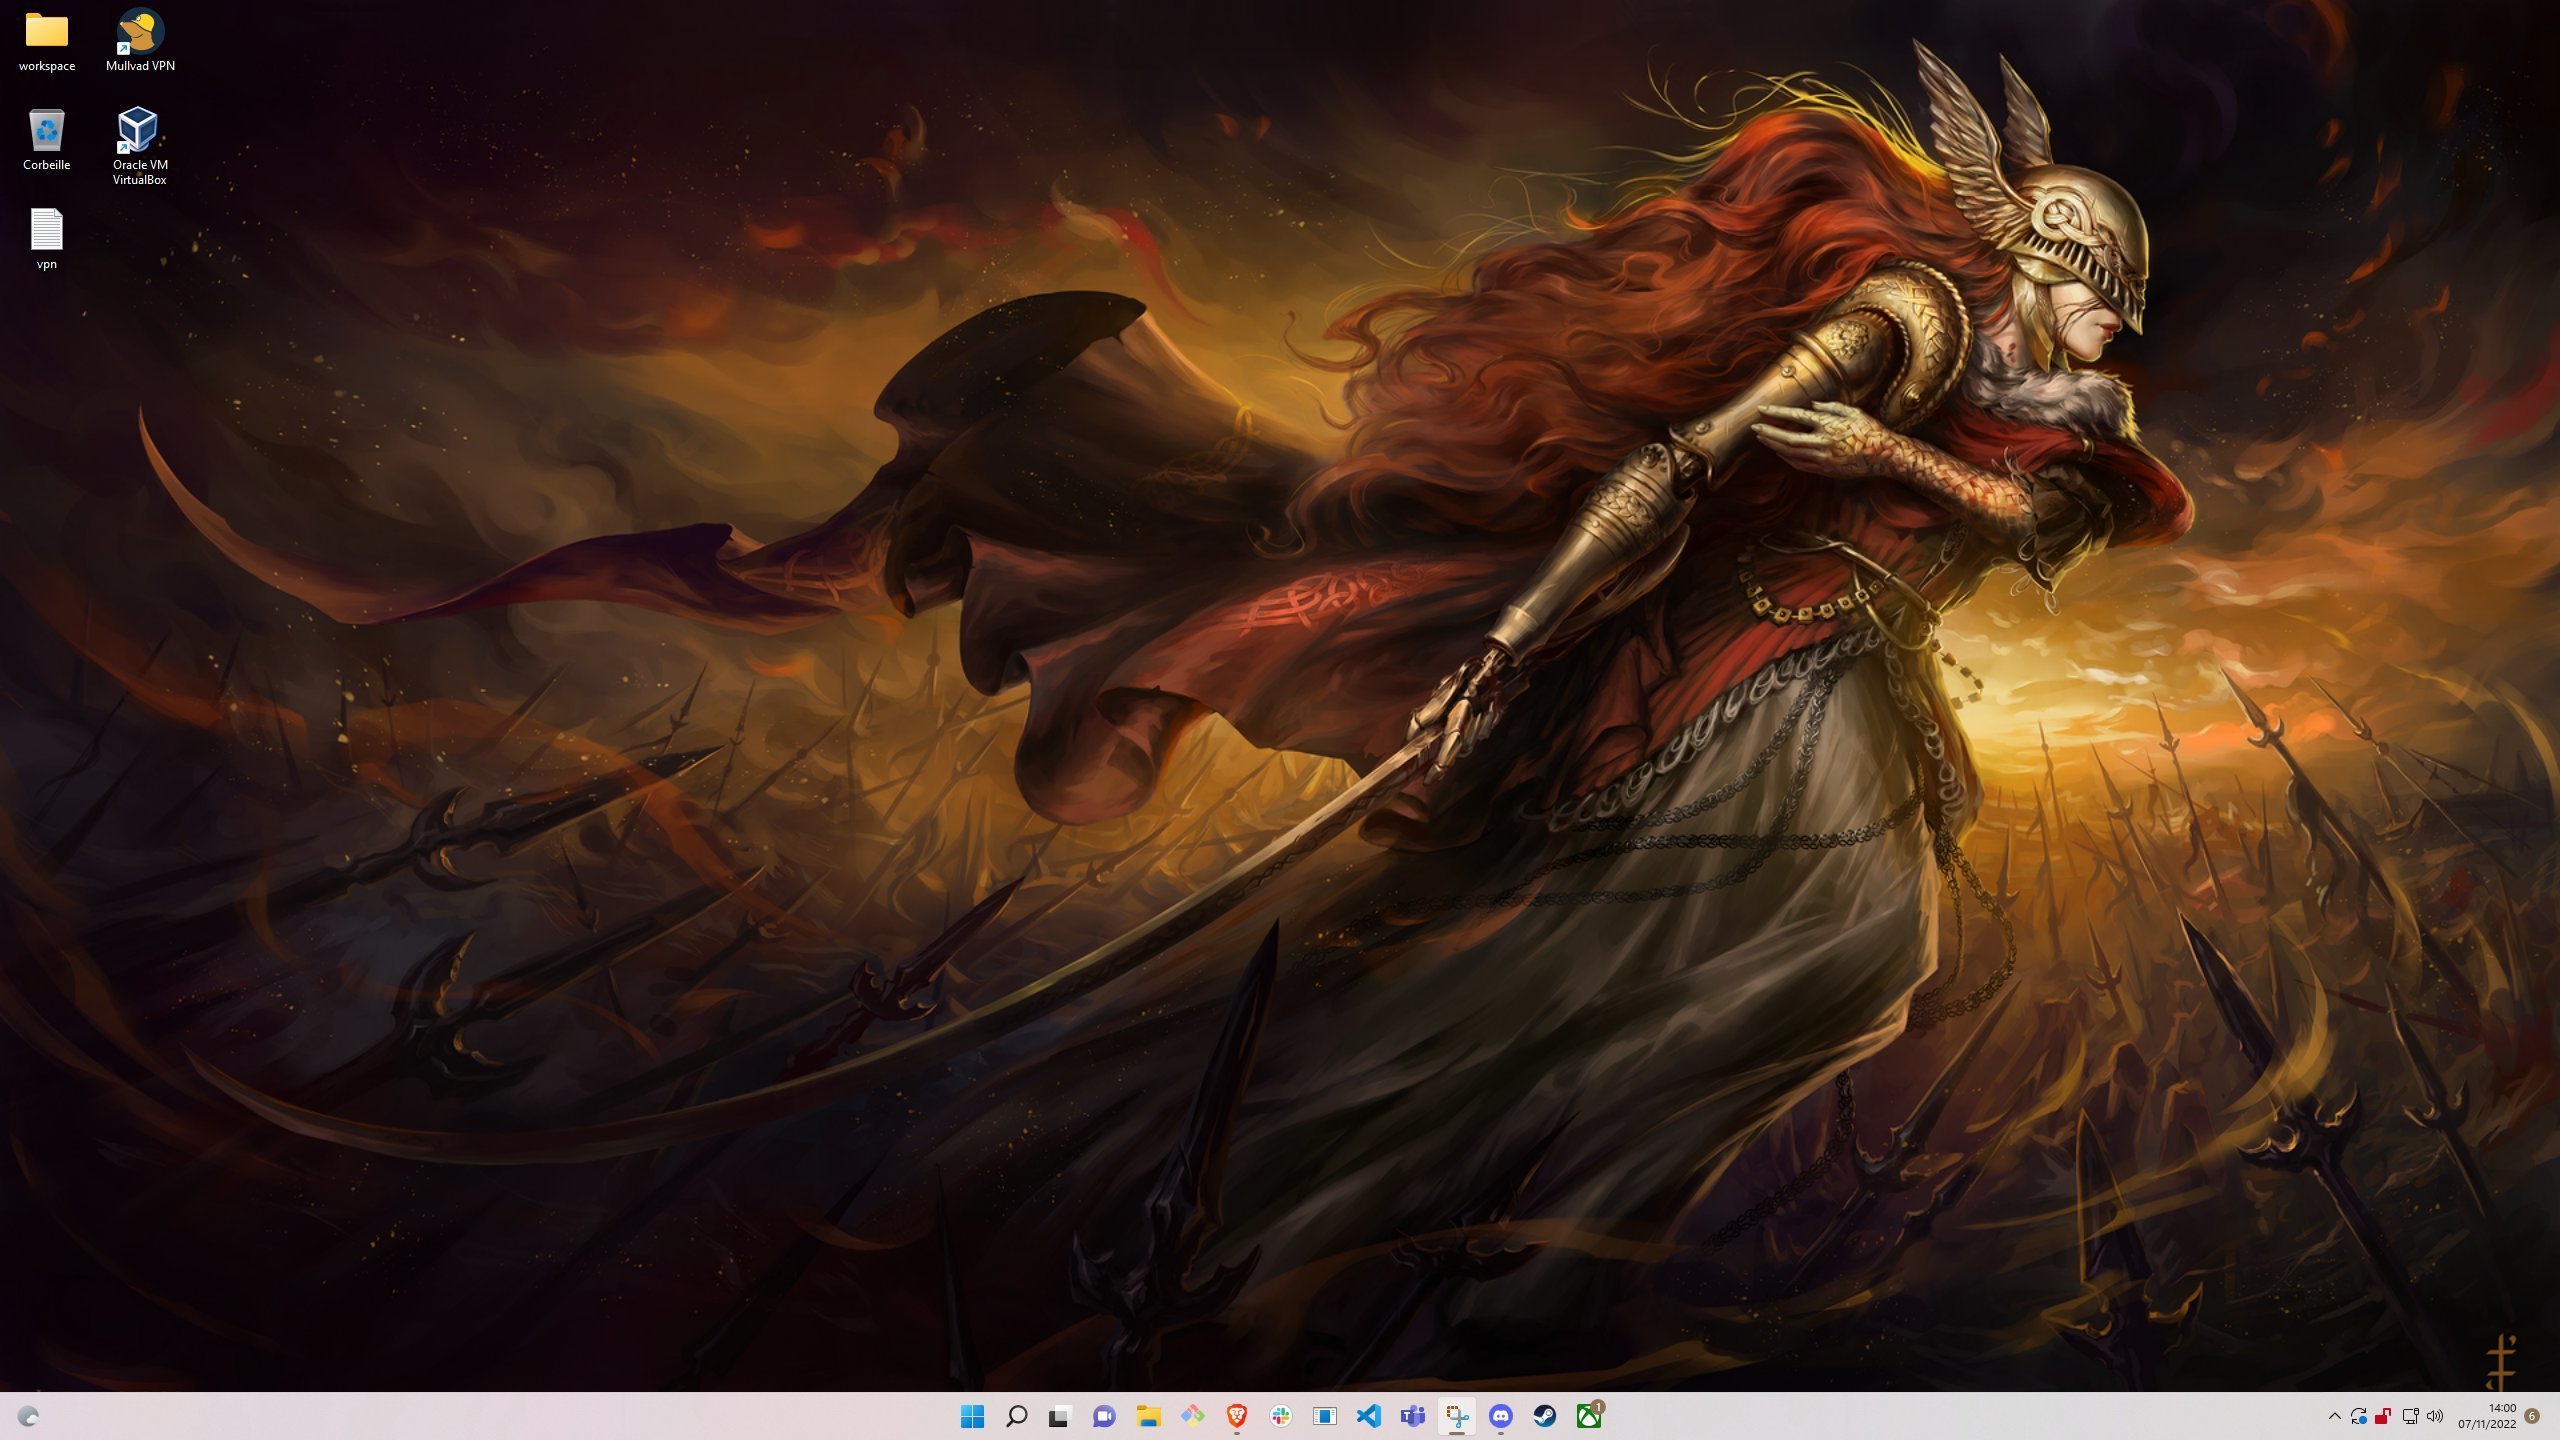Open the Windows Start menu
The height and width of the screenshot is (1440, 2560).
point(972,1416)
